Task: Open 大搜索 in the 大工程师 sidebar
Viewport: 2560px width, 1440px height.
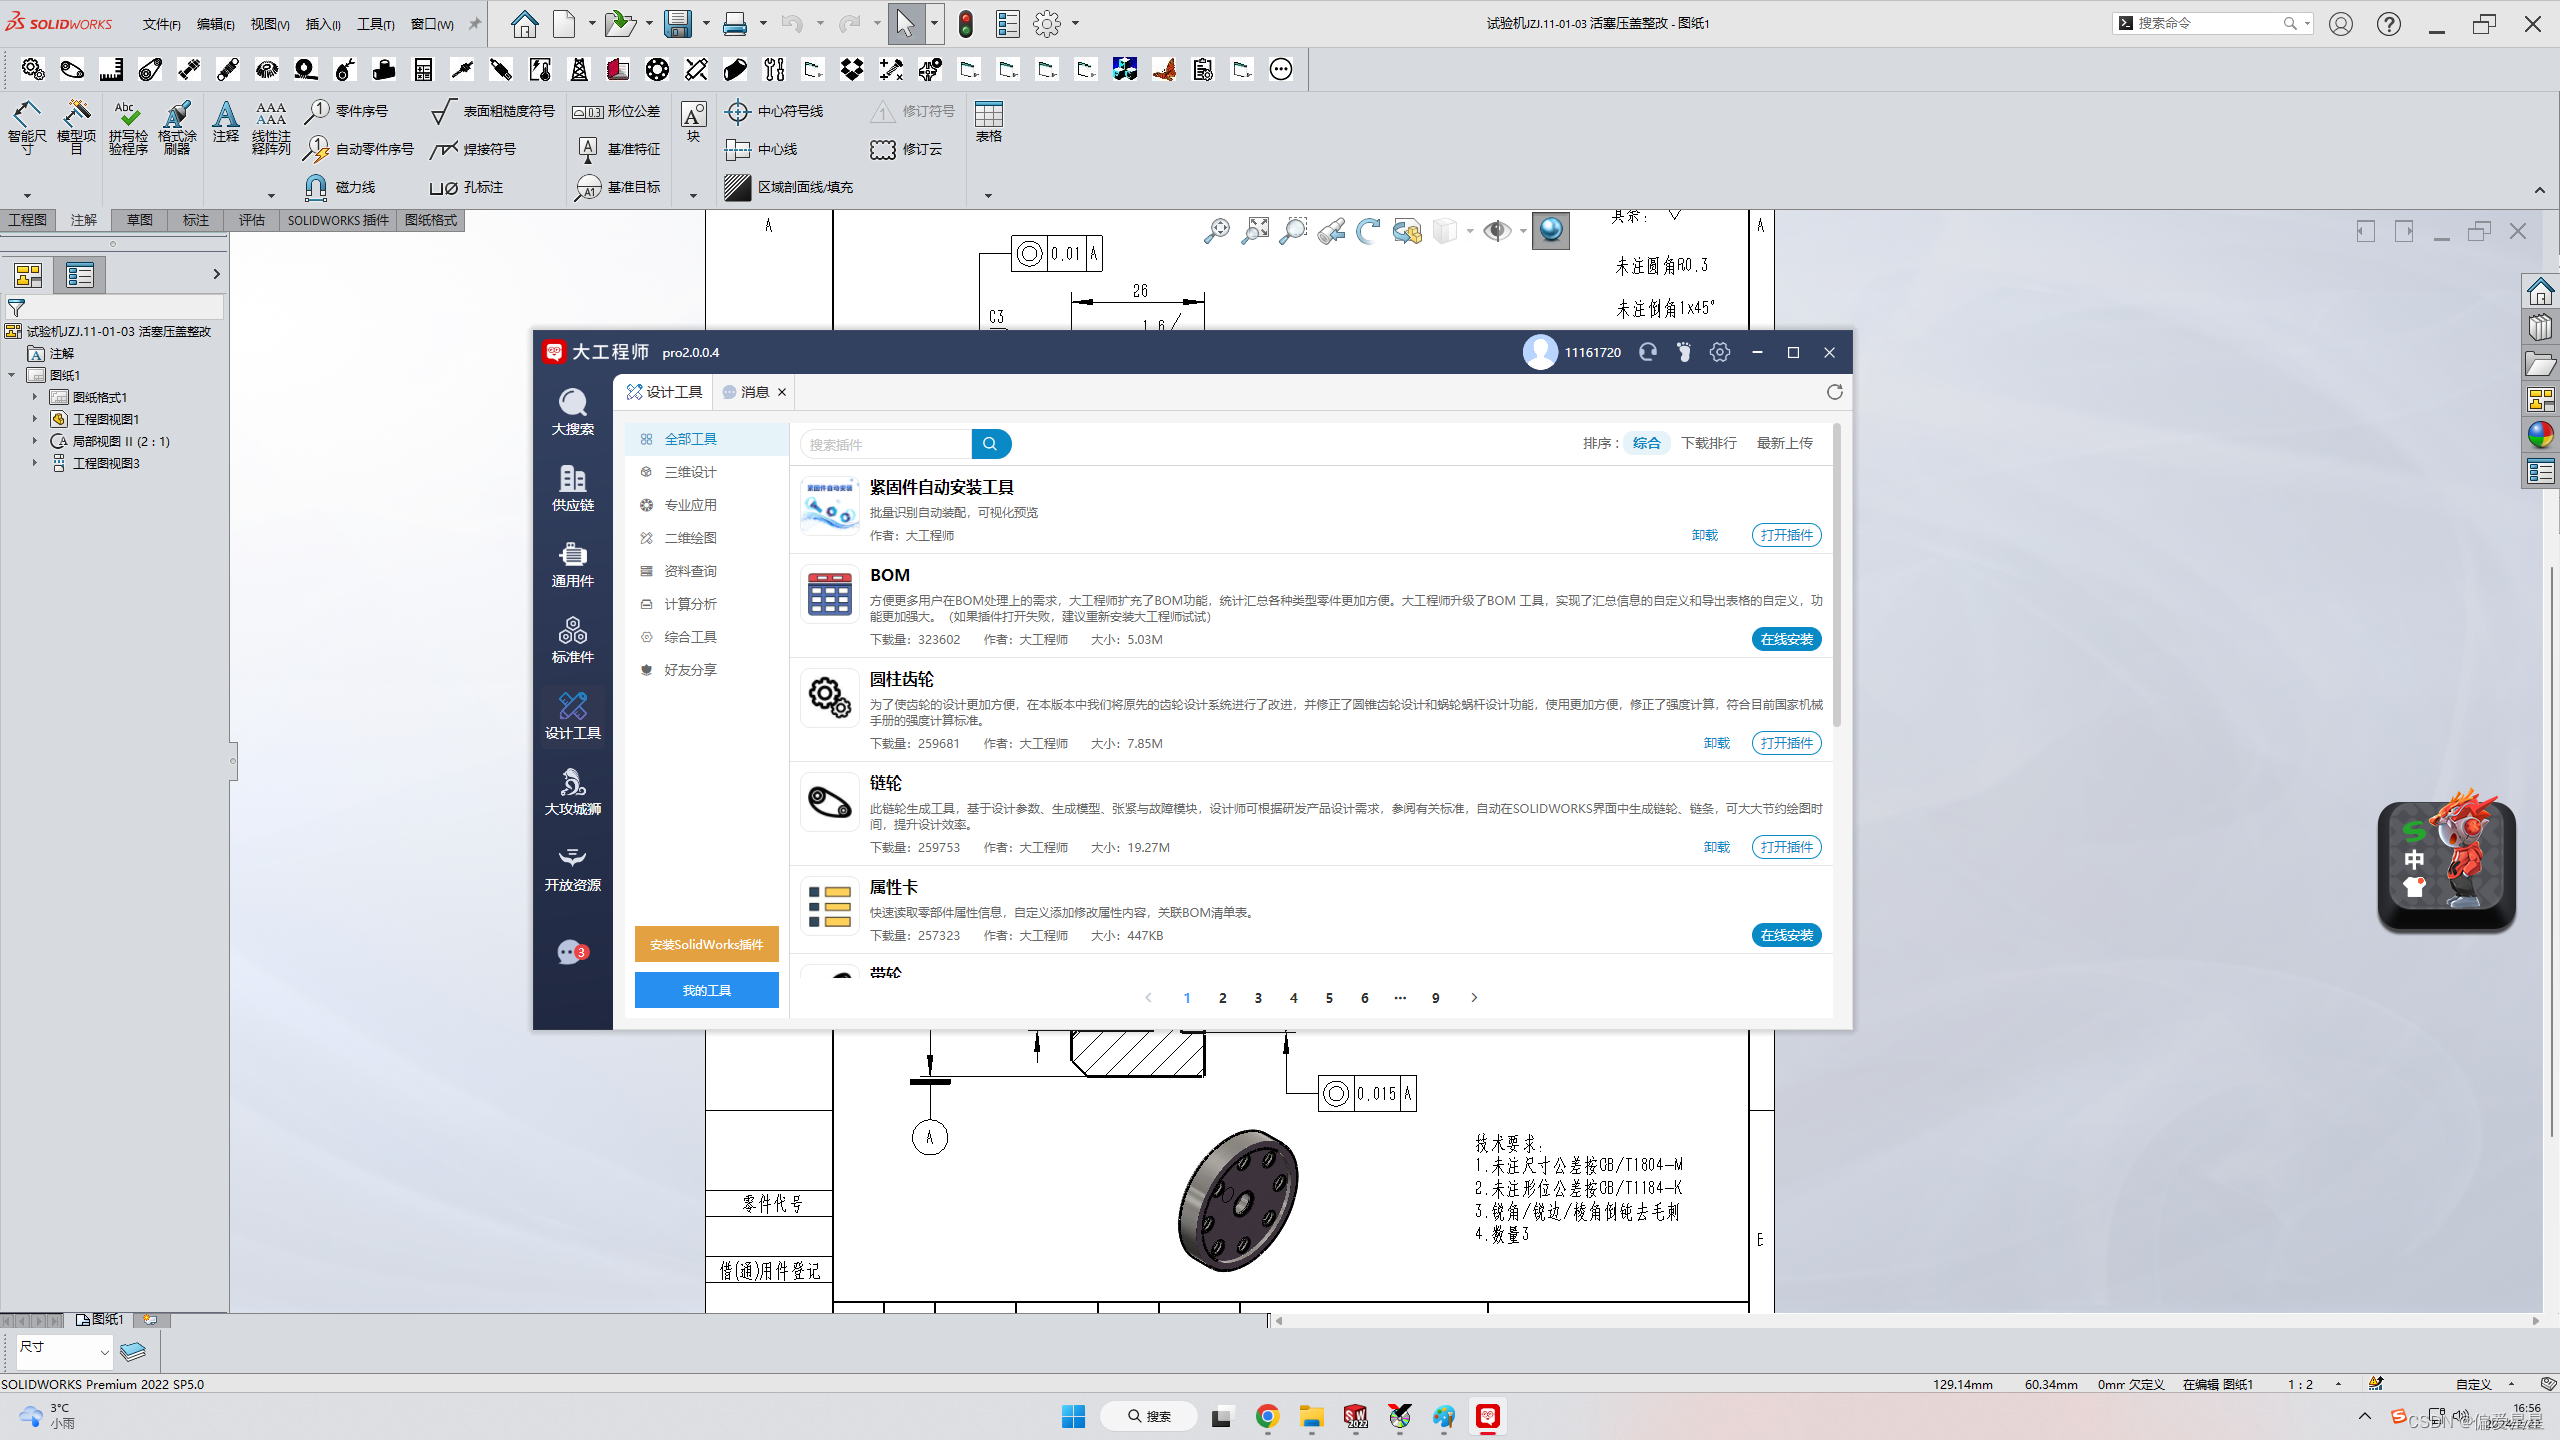Action: point(572,411)
